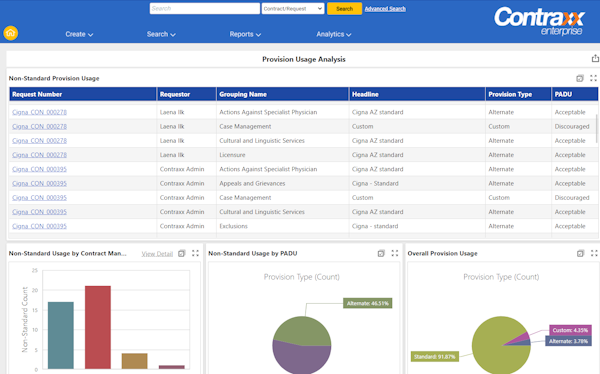Click the export icon beside Provision Usage Analysis
The height and width of the screenshot is (374, 600).
pos(595,59)
